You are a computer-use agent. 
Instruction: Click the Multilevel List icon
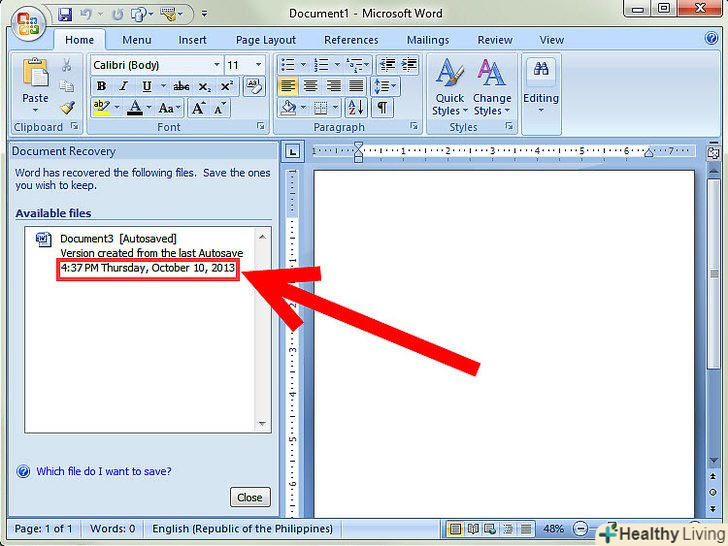point(355,65)
